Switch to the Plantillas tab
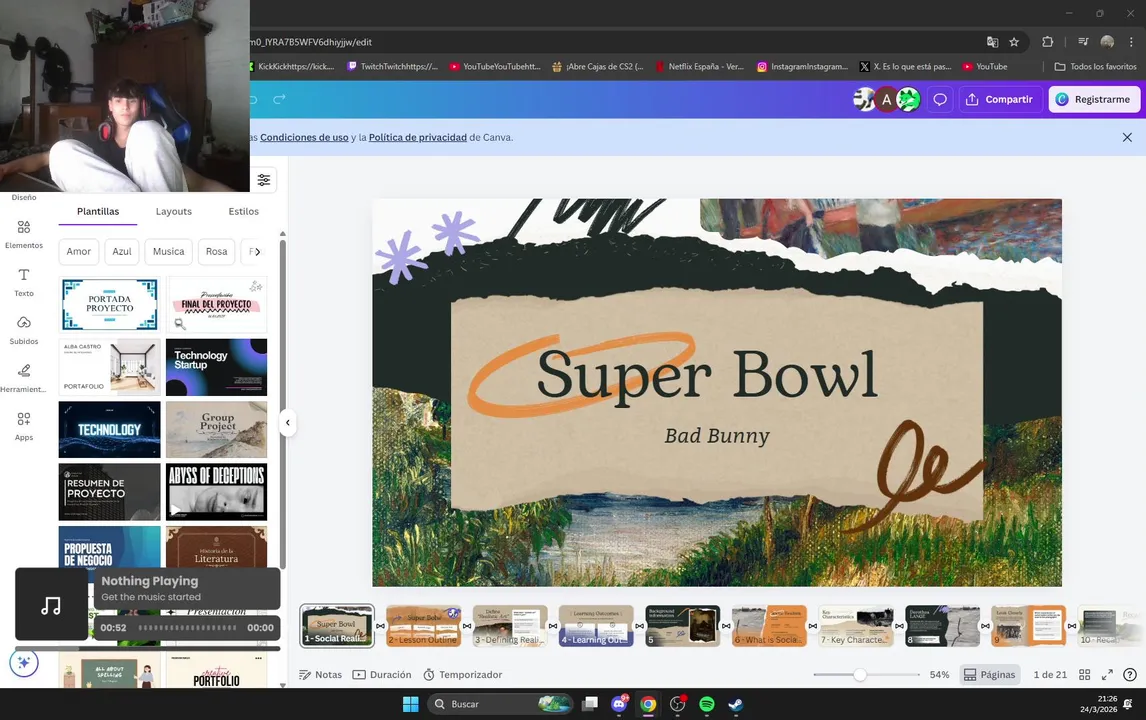Image resolution: width=1146 pixels, height=720 pixels. (98, 211)
